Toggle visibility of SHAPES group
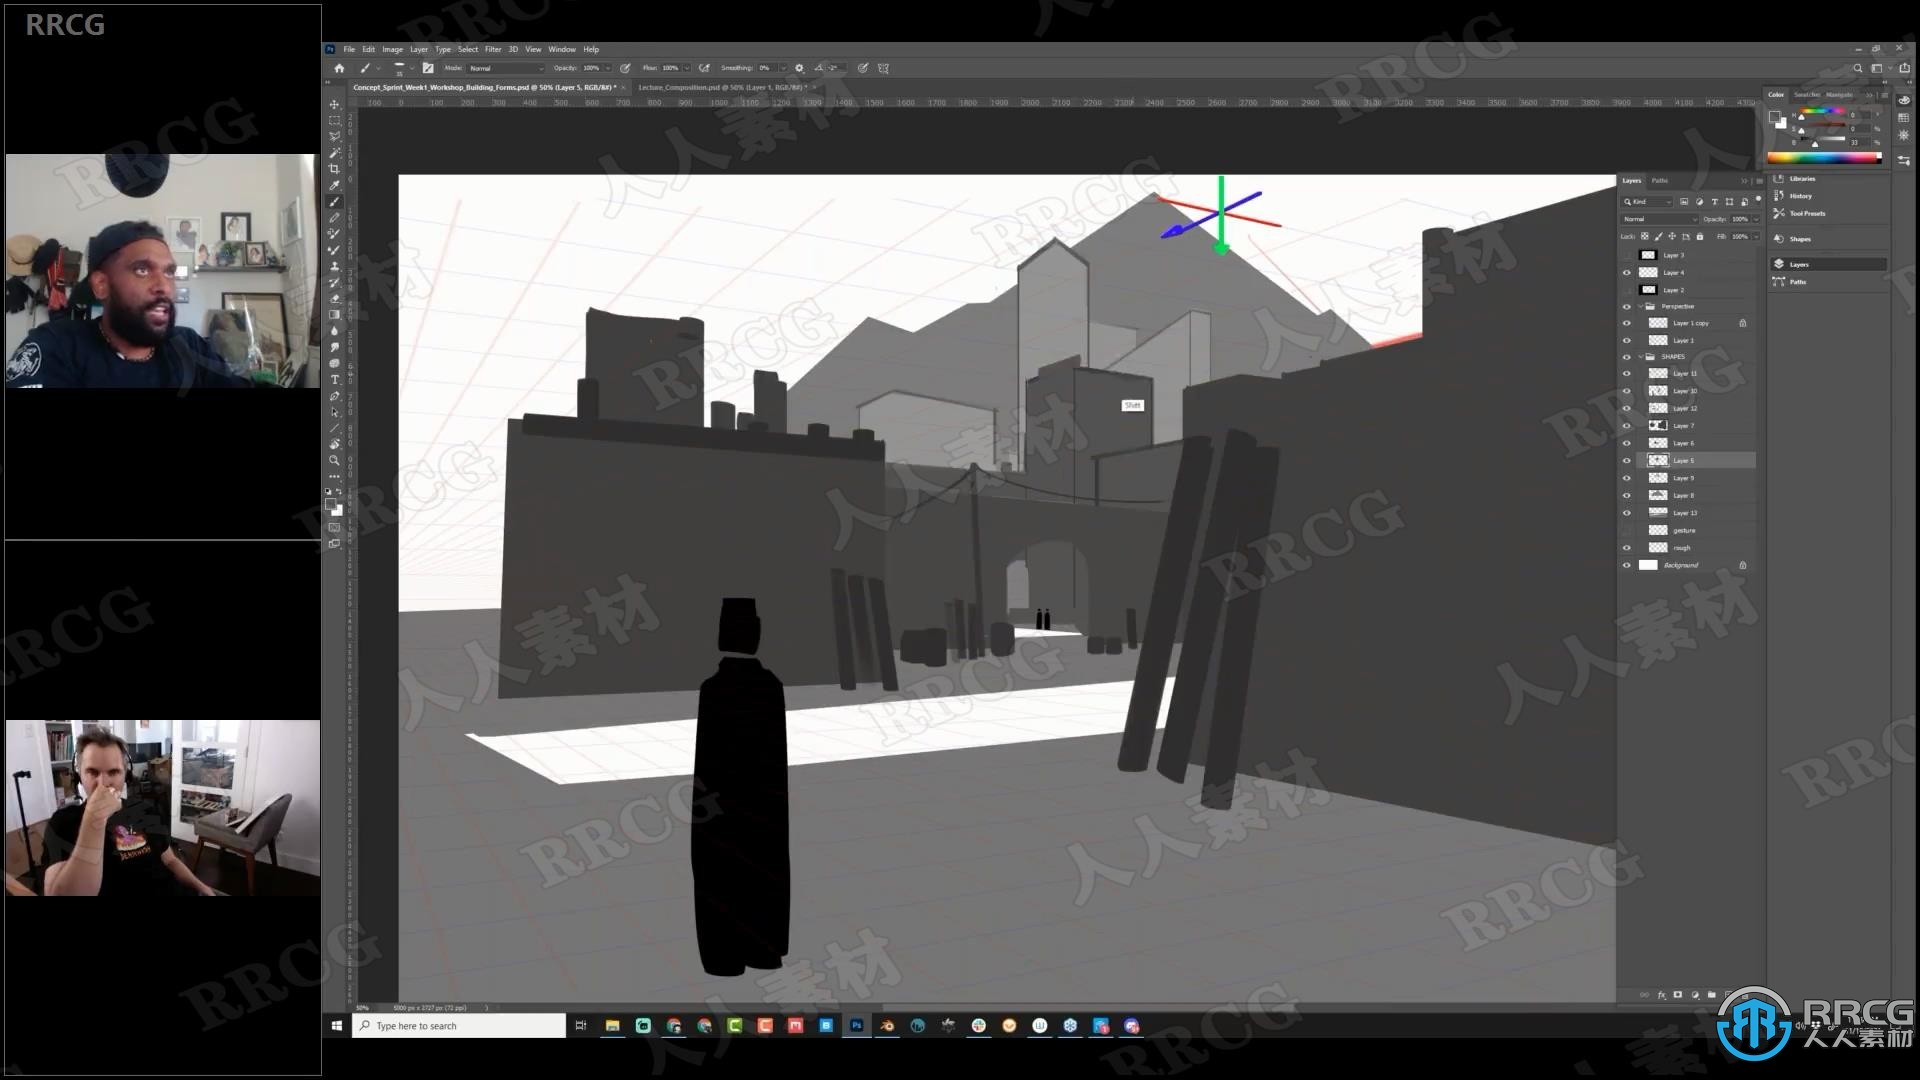This screenshot has width=1920, height=1080. (x=1626, y=356)
